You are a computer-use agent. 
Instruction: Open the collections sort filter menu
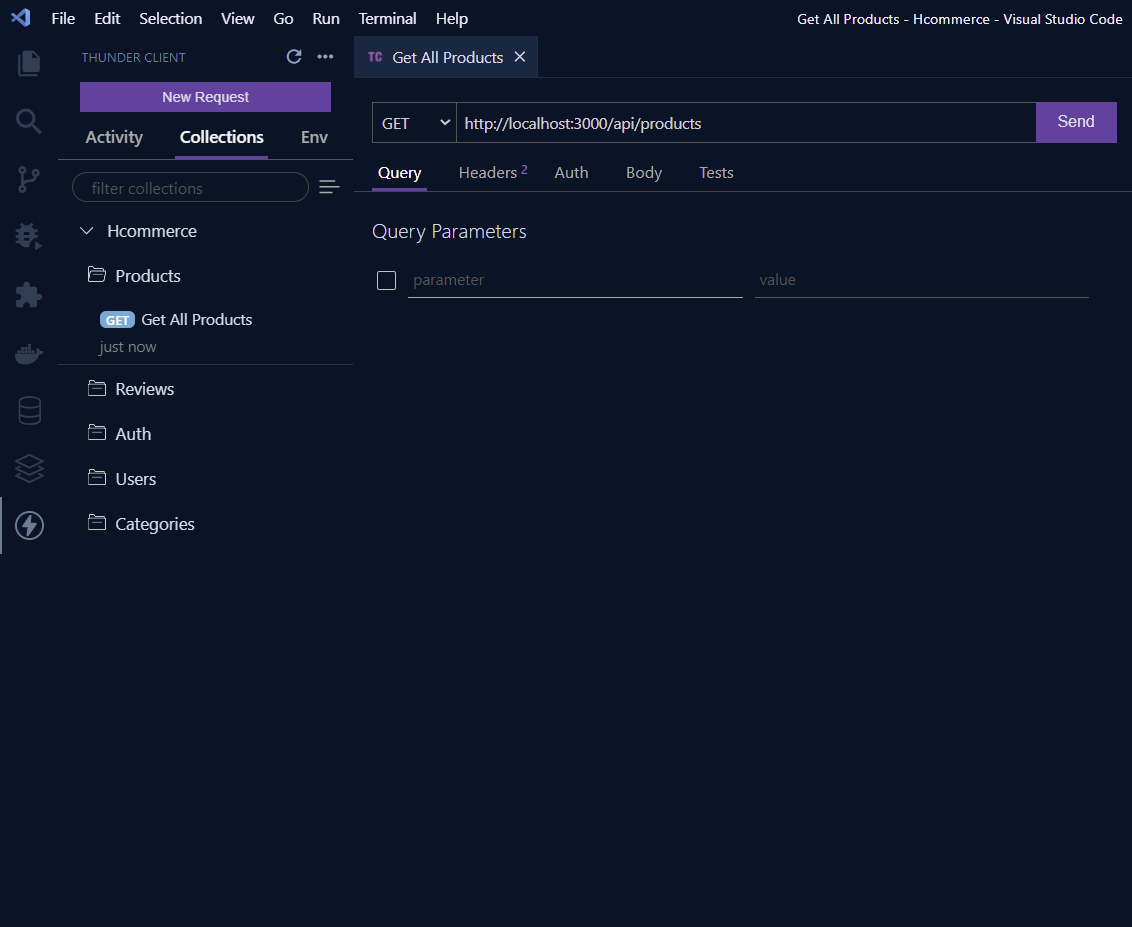click(329, 187)
